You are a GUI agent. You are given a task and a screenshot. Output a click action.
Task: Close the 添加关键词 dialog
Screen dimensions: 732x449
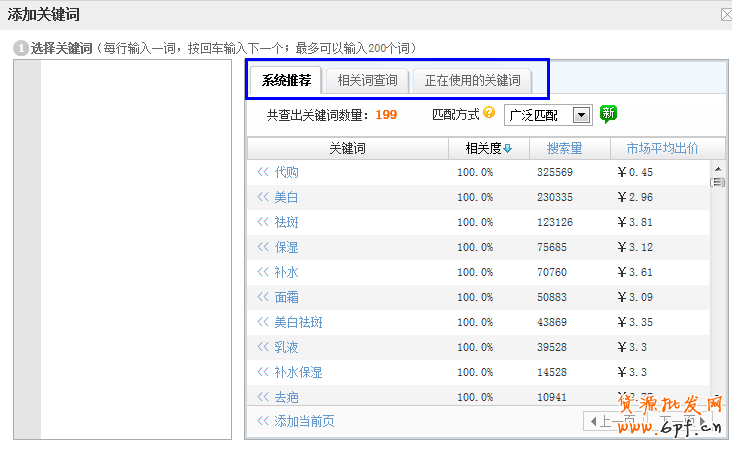(x=726, y=14)
